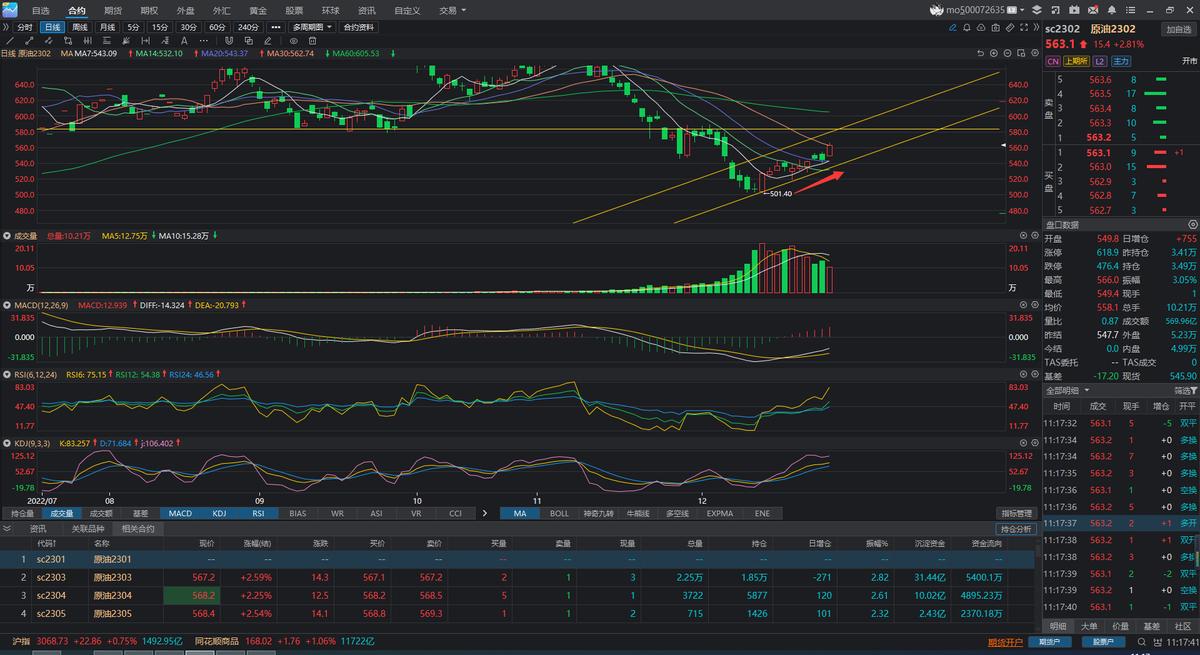Select the magnet snap drawing tool
Screen dimensions: 1200x655
[227, 41]
